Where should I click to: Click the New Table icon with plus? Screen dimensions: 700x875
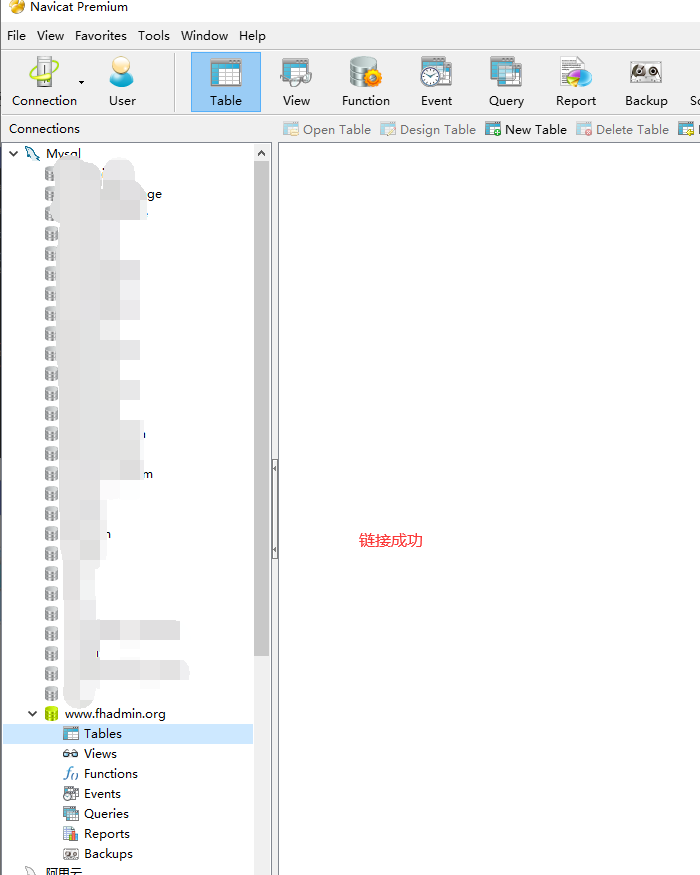click(493, 129)
